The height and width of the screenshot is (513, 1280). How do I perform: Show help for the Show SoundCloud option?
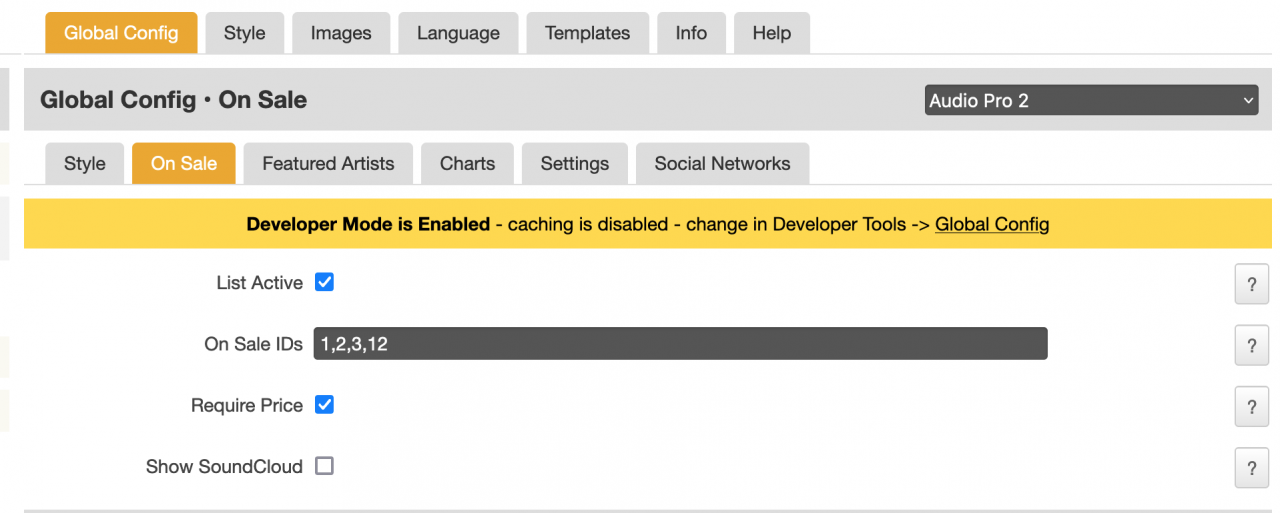coord(1251,468)
